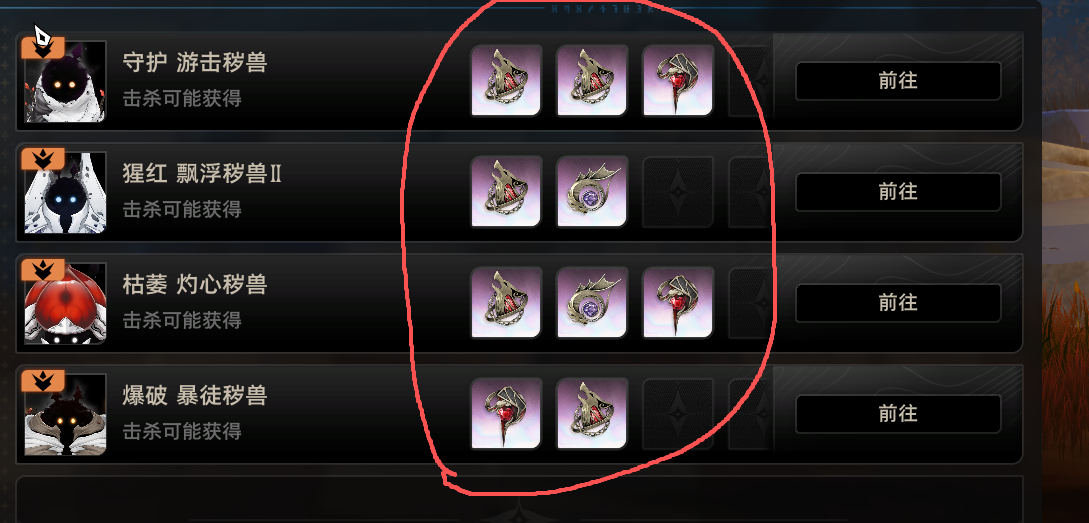The width and height of the screenshot is (1089, 523).
Task: Click 爆破 暴徒秽兽 enemy portrait
Action: coord(65,415)
